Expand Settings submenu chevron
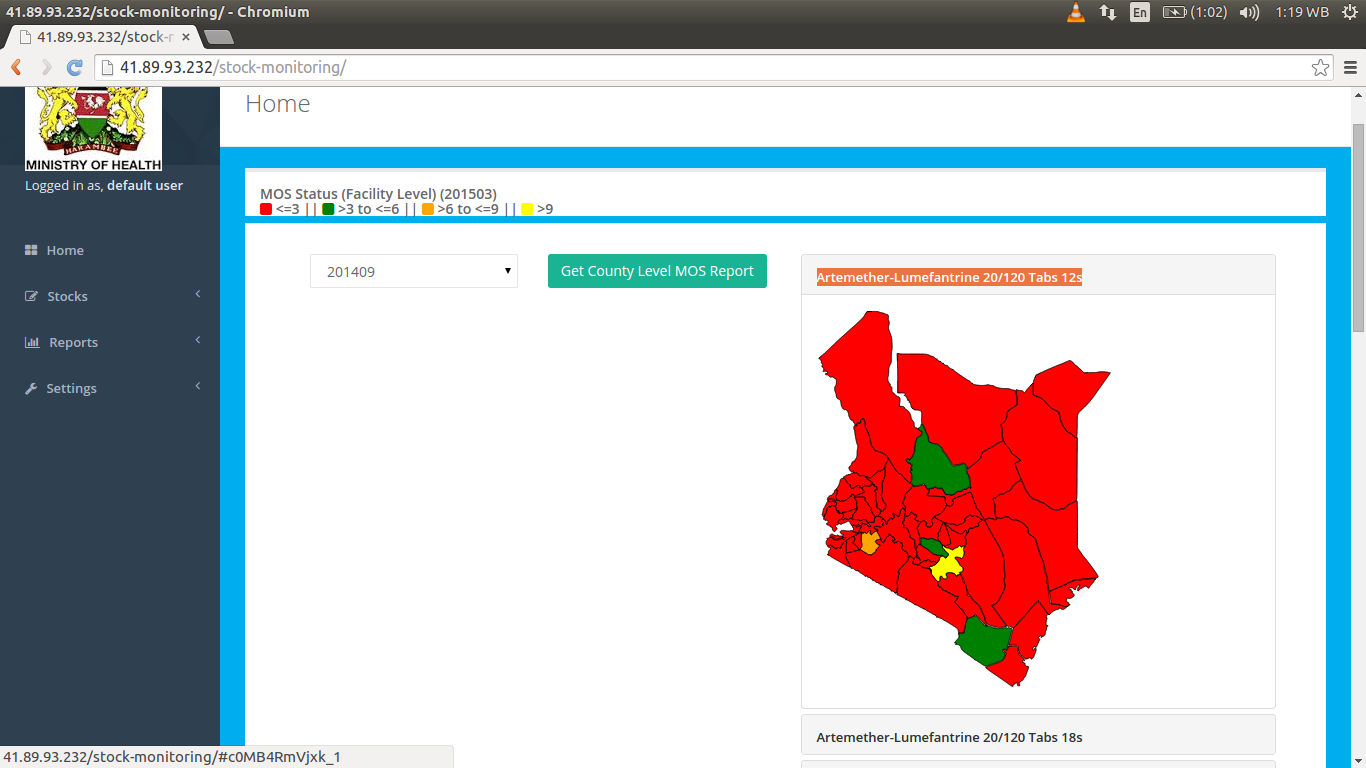Screen dimensions: 1366x768 (x=198, y=386)
